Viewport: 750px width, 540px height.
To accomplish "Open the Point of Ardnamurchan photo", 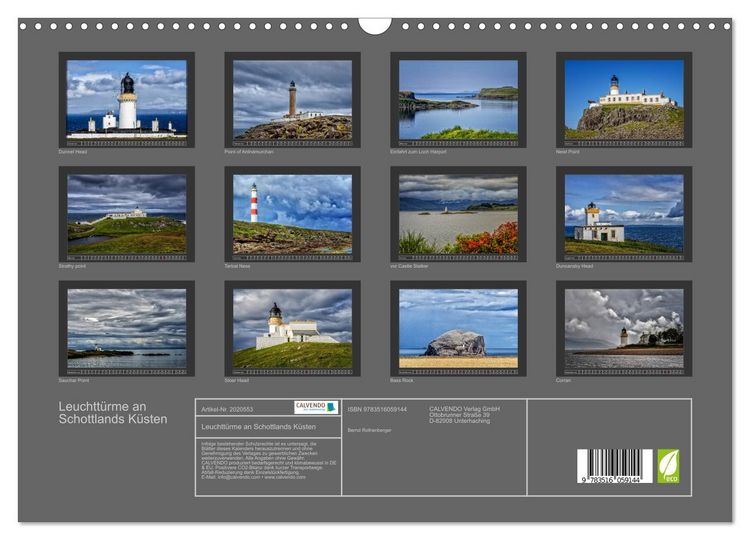I will click(292, 99).
